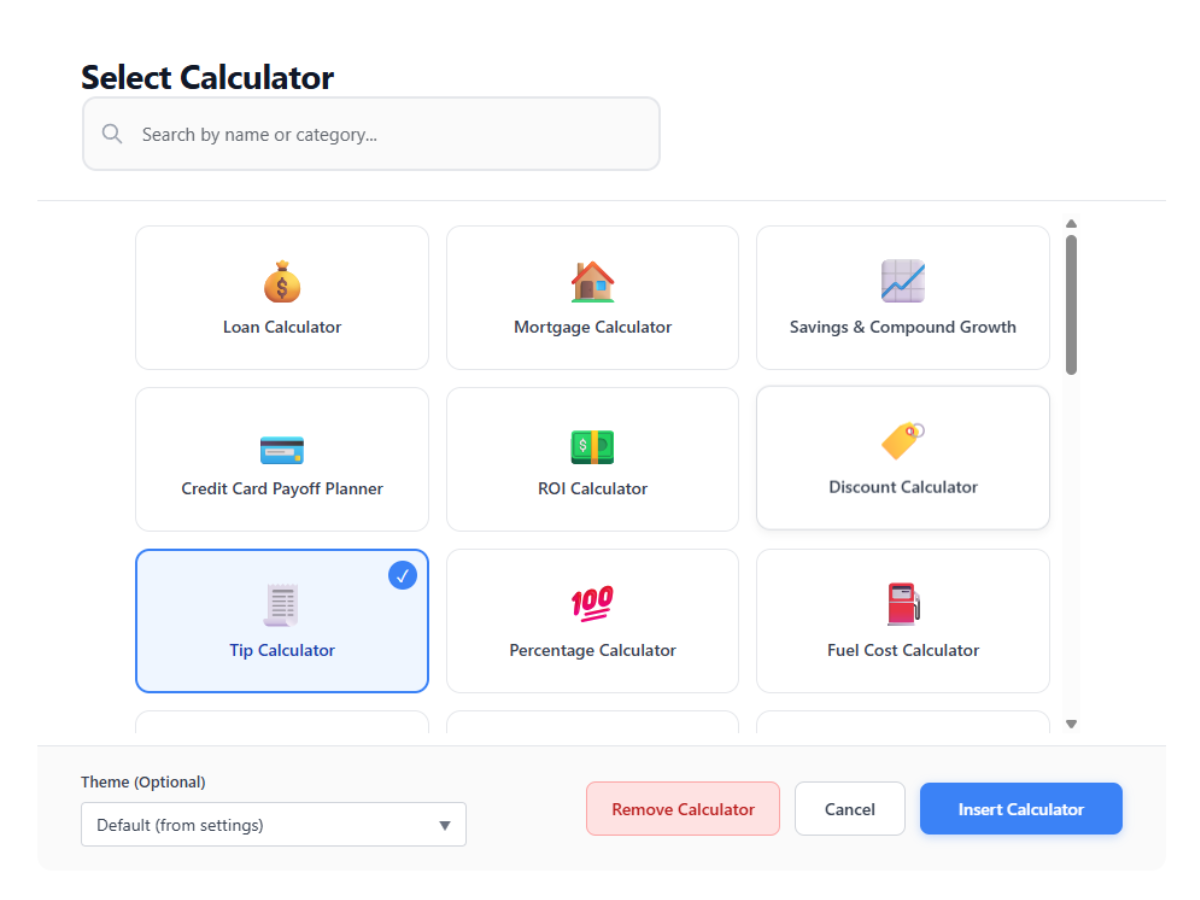Select the Fuel Cost Calculator card
The height and width of the screenshot is (900, 1200).
[902, 621]
